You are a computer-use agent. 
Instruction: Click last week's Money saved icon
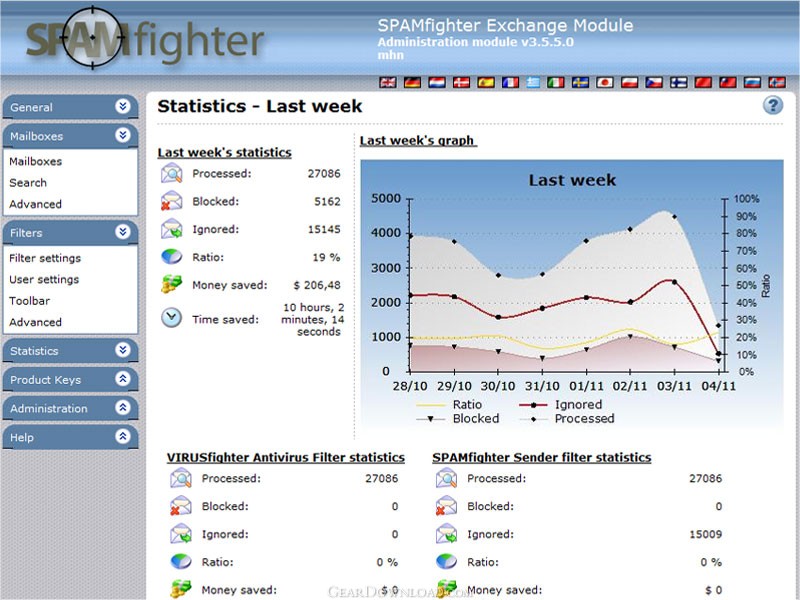pyautogui.click(x=171, y=284)
